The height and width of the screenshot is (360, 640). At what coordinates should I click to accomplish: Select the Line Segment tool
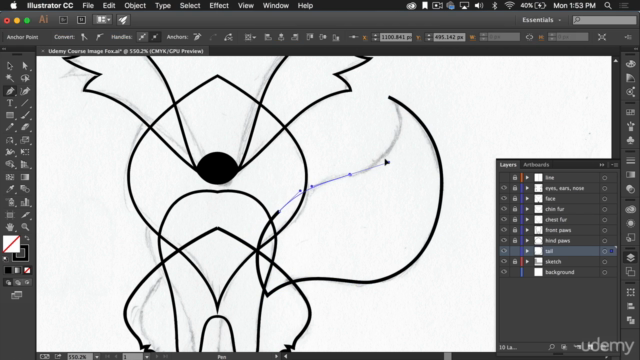click(25, 103)
